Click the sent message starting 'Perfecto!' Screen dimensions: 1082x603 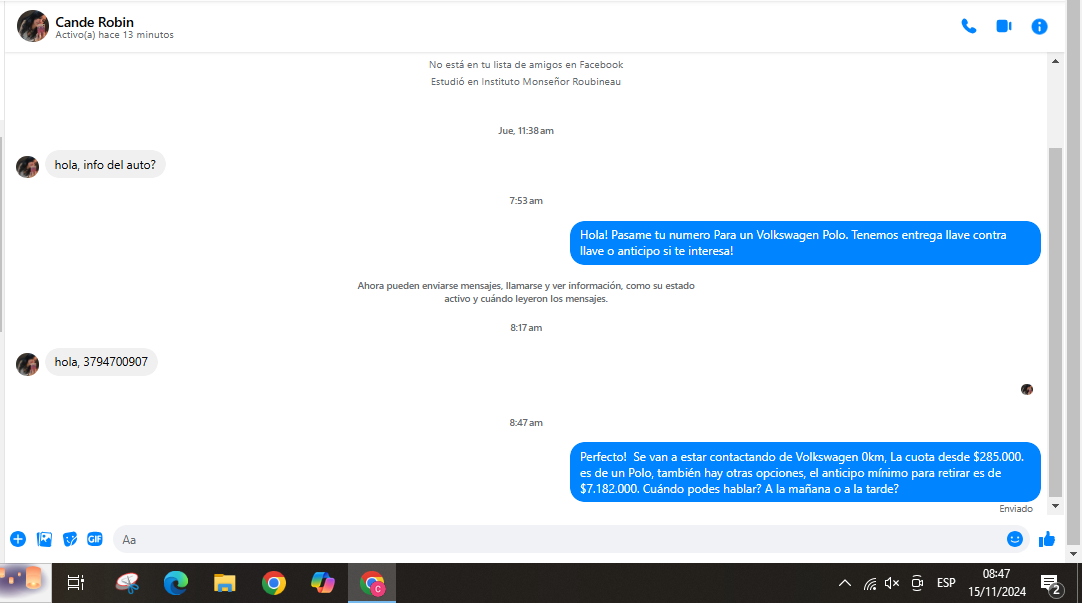coord(805,473)
